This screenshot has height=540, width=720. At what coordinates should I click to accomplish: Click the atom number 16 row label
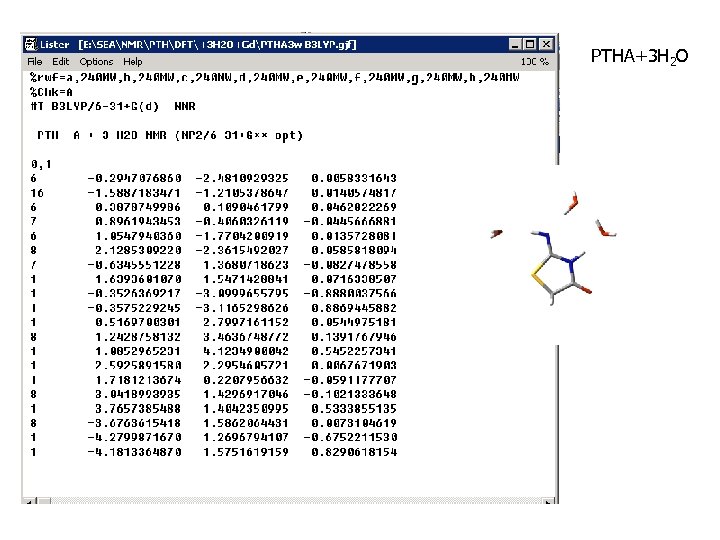[x=37, y=193]
